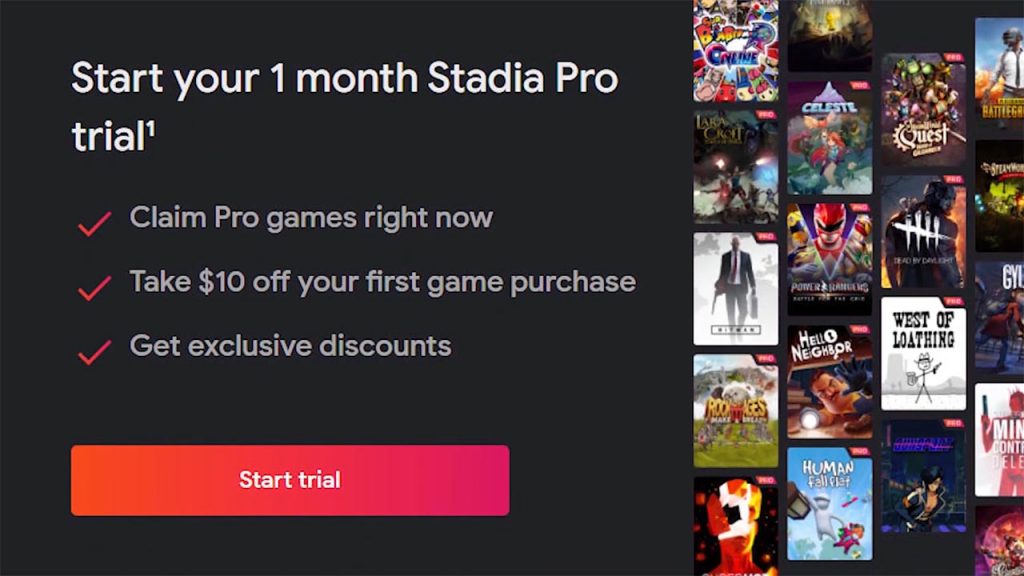Choose the Hello Neighbor game tile
Image resolution: width=1024 pixels, height=576 pixels.
(829, 381)
